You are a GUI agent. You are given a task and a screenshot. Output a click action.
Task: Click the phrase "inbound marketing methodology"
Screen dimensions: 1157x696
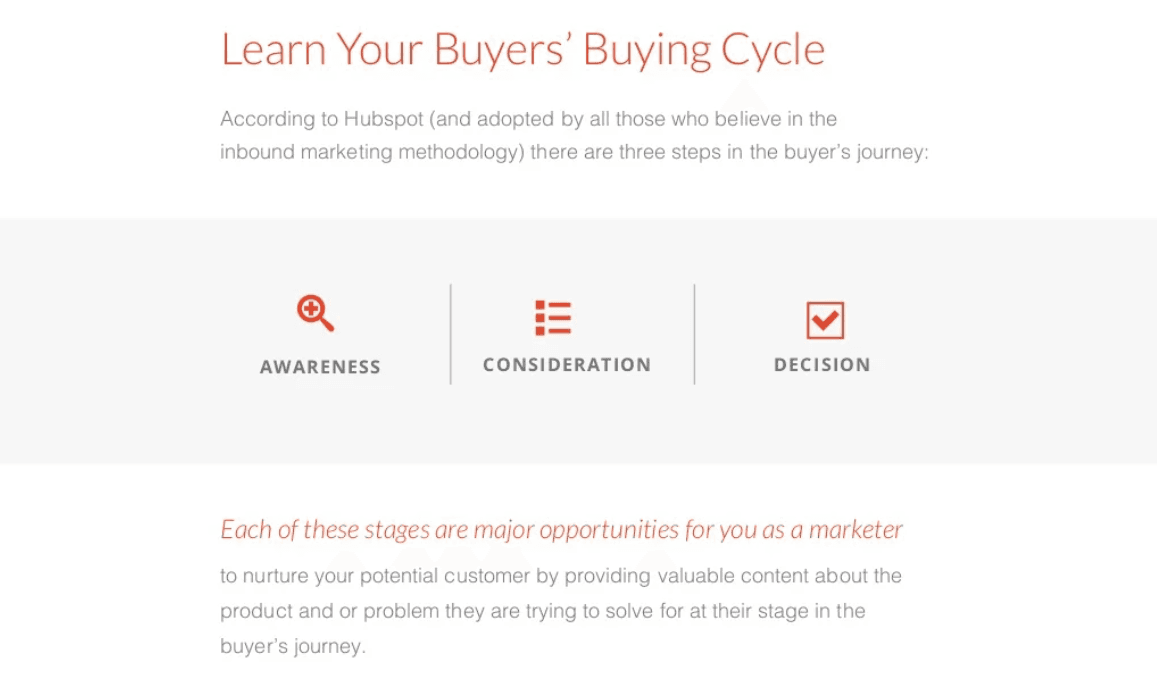point(372,153)
